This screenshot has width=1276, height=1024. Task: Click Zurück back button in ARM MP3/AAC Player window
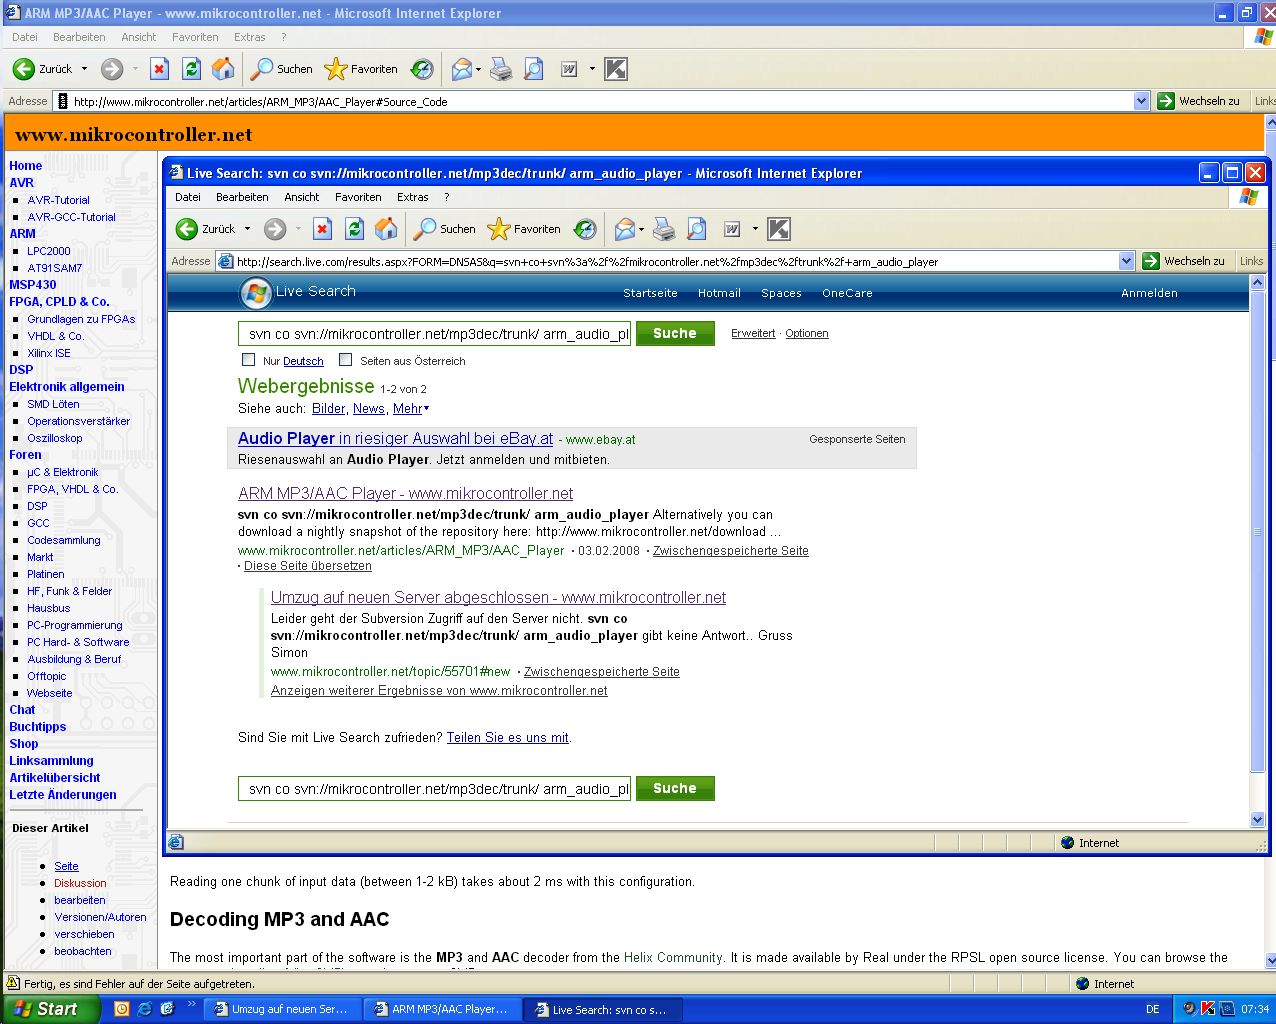42,69
